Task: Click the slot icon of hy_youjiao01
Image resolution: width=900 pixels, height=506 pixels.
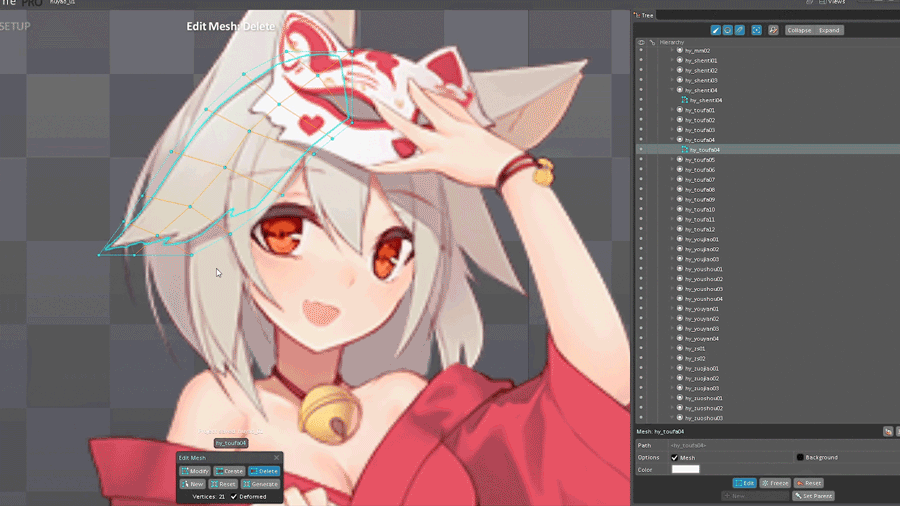Action: 680,239
